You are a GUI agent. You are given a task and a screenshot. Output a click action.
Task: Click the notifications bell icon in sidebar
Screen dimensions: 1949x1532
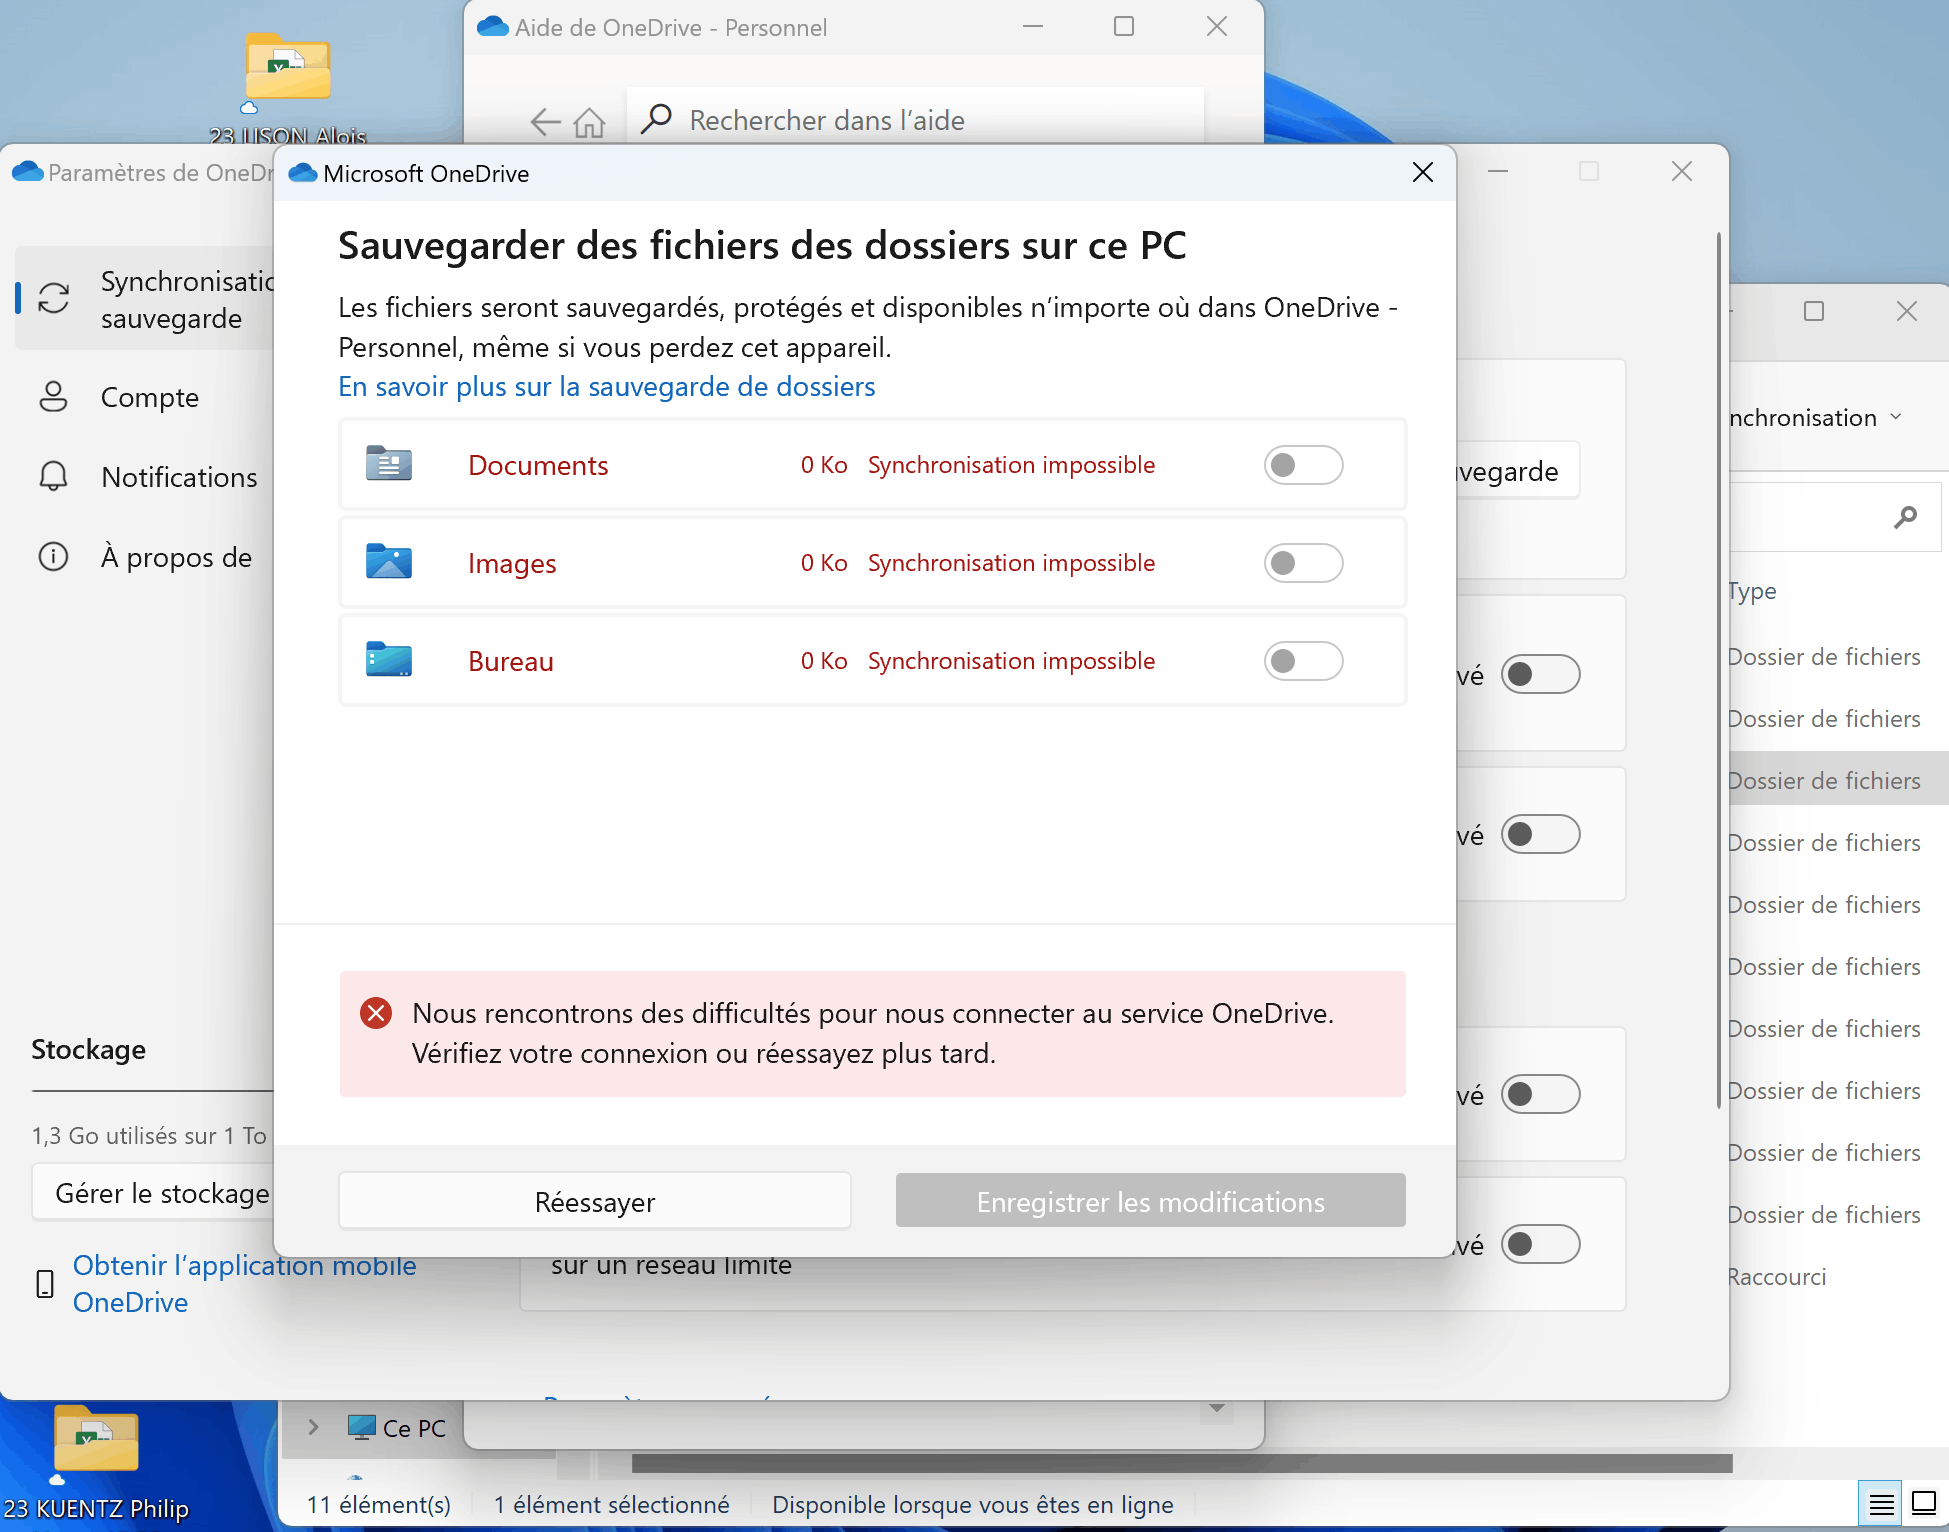53,477
